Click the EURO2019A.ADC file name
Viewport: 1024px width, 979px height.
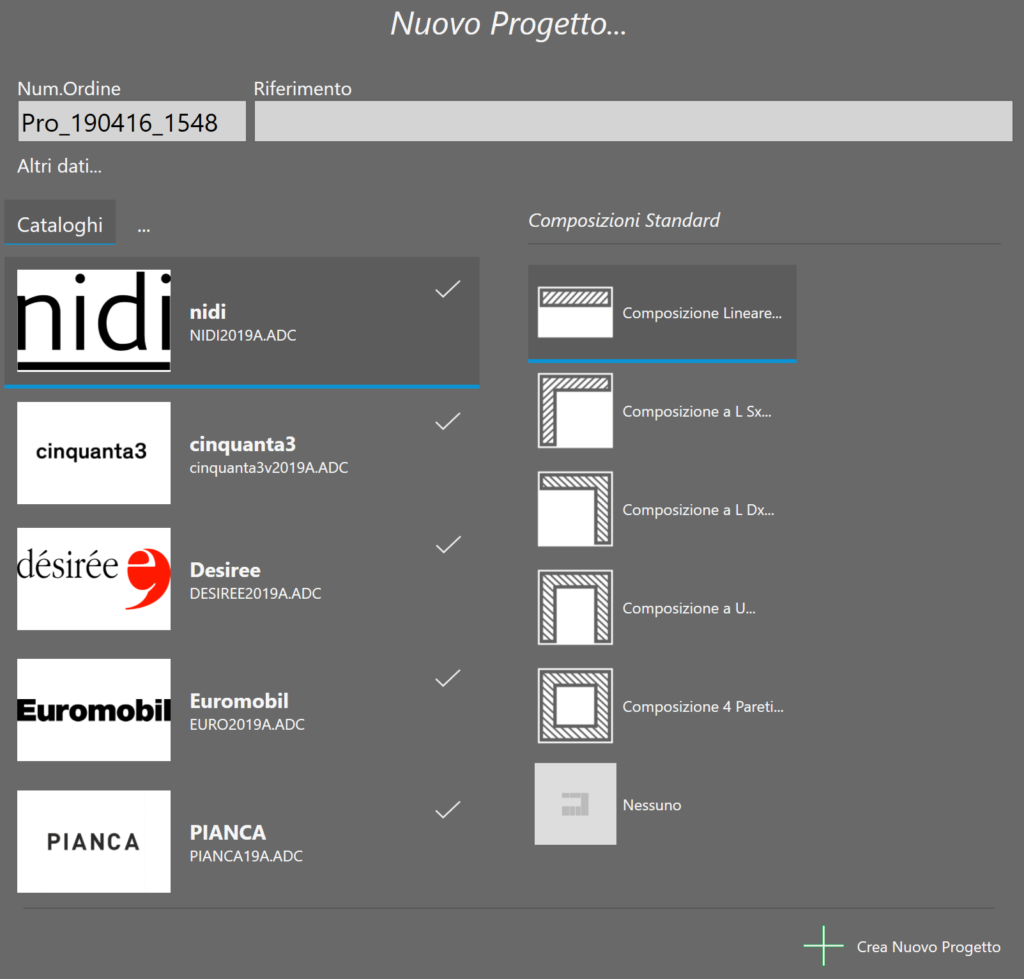[x=247, y=724]
